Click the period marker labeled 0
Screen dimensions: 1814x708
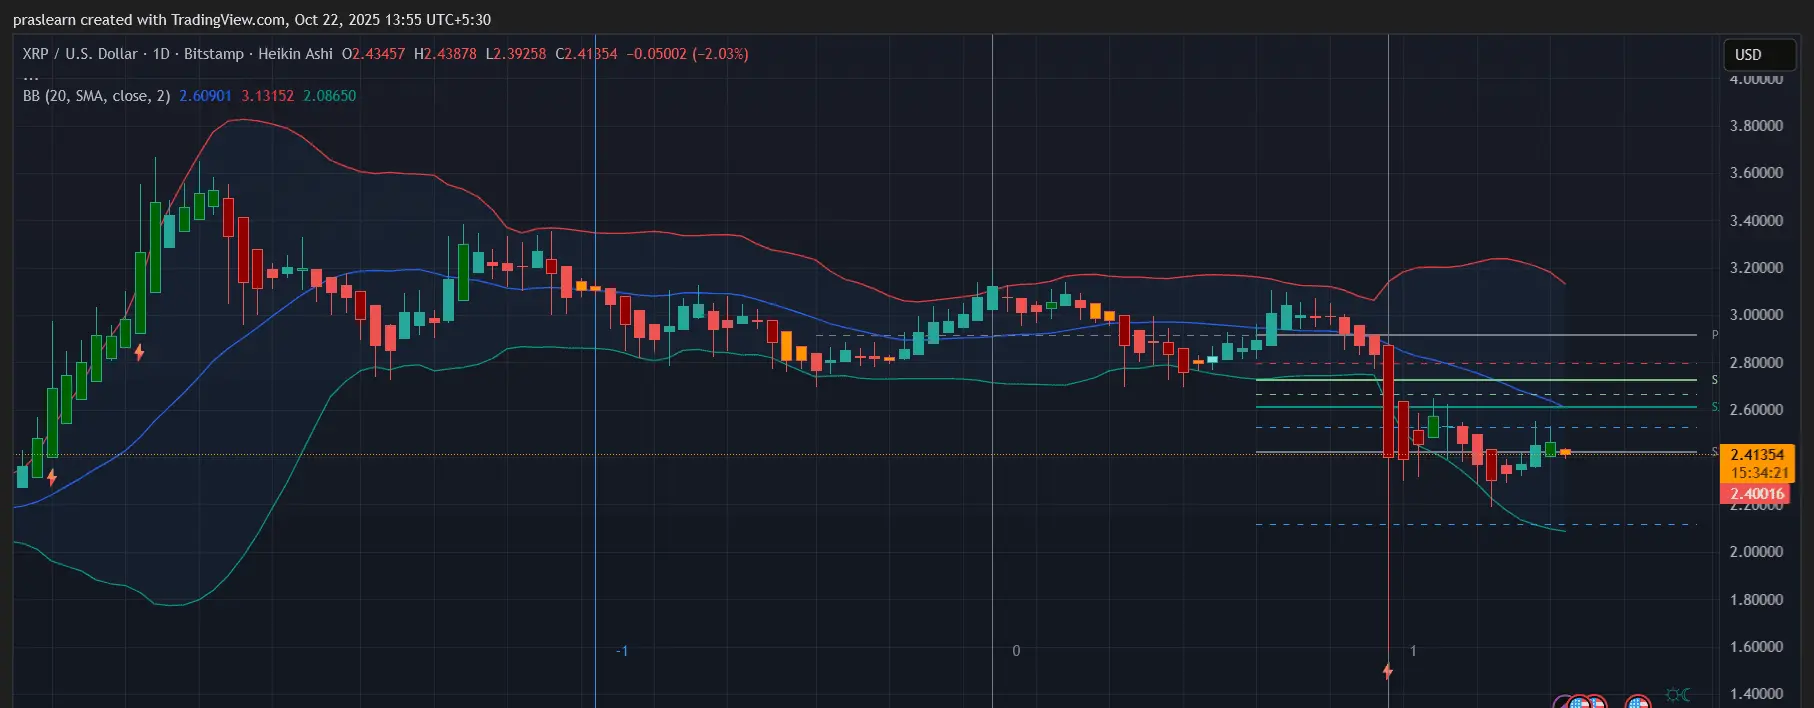(x=1016, y=651)
